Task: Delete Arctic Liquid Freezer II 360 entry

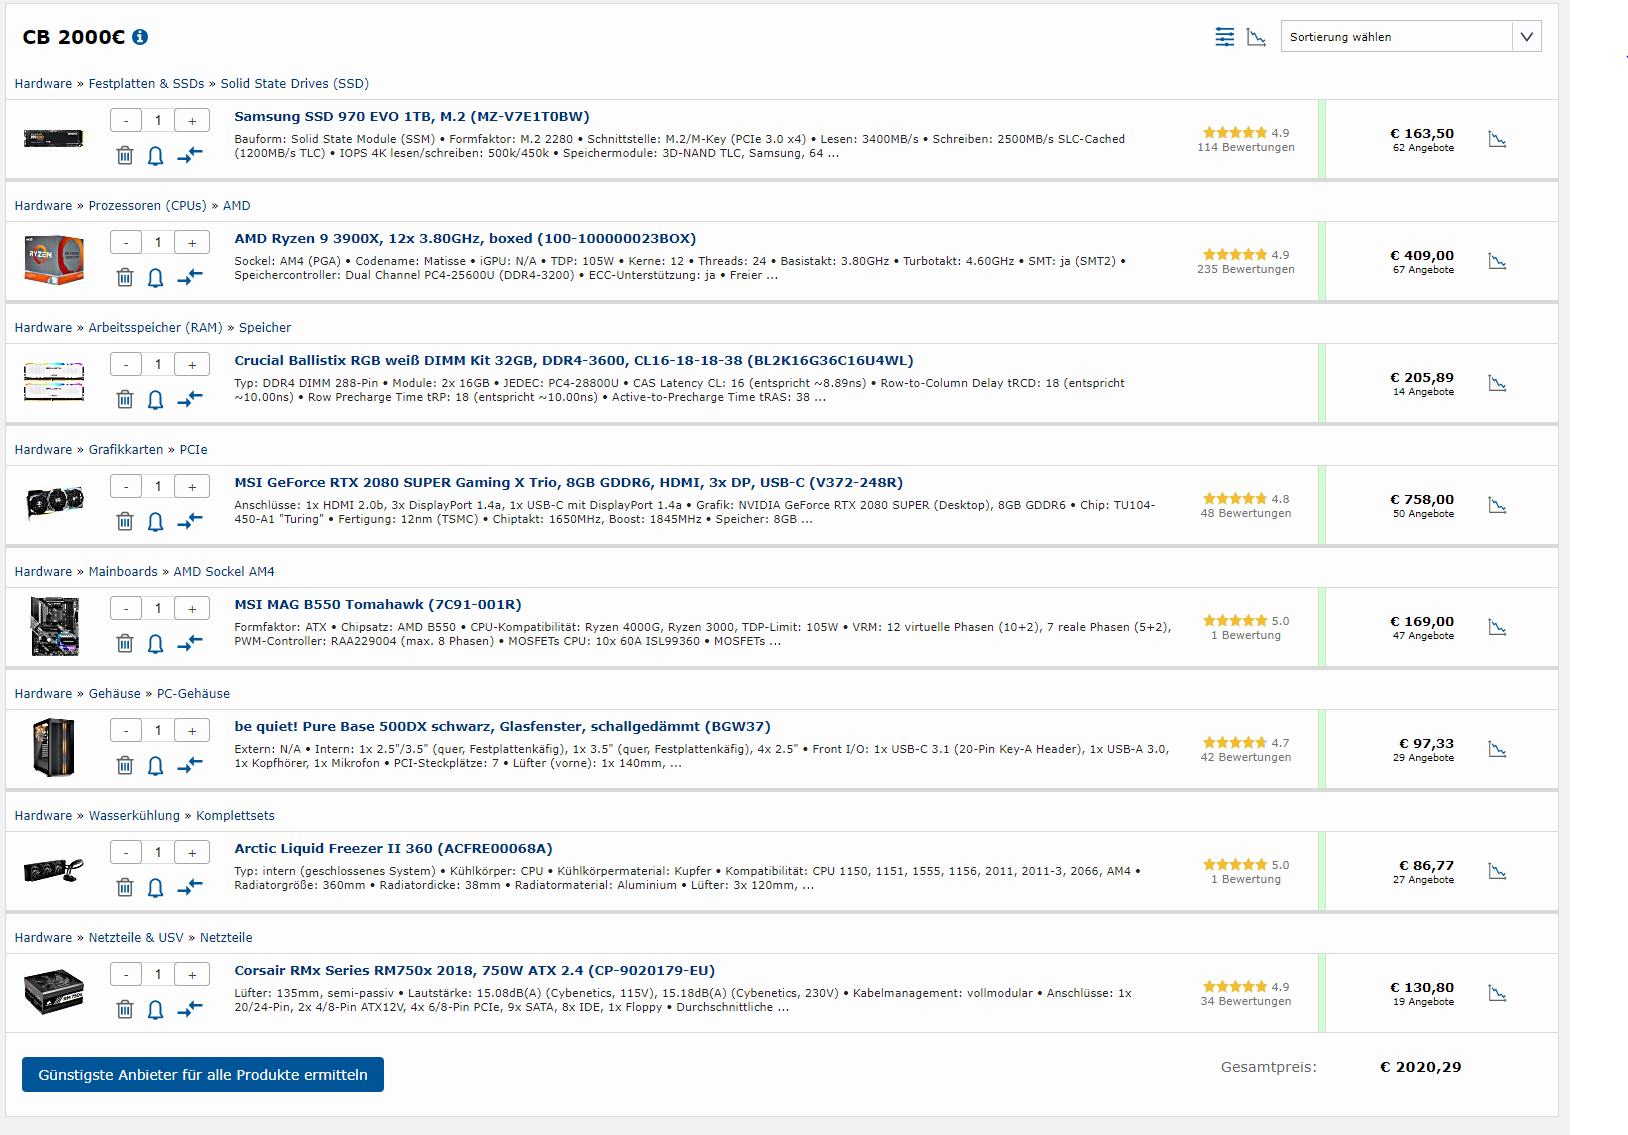Action: point(125,887)
